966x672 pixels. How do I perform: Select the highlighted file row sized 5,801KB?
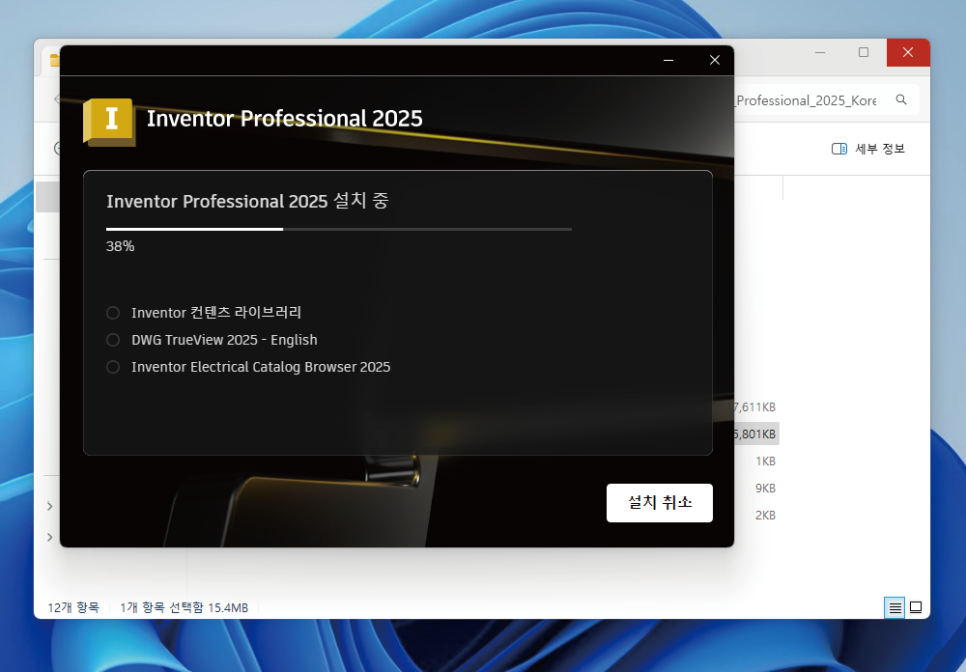pyautogui.click(x=756, y=434)
